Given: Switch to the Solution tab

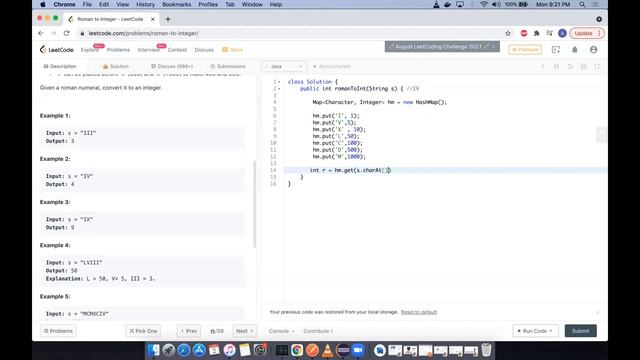Looking at the screenshot, I should 116,66.
